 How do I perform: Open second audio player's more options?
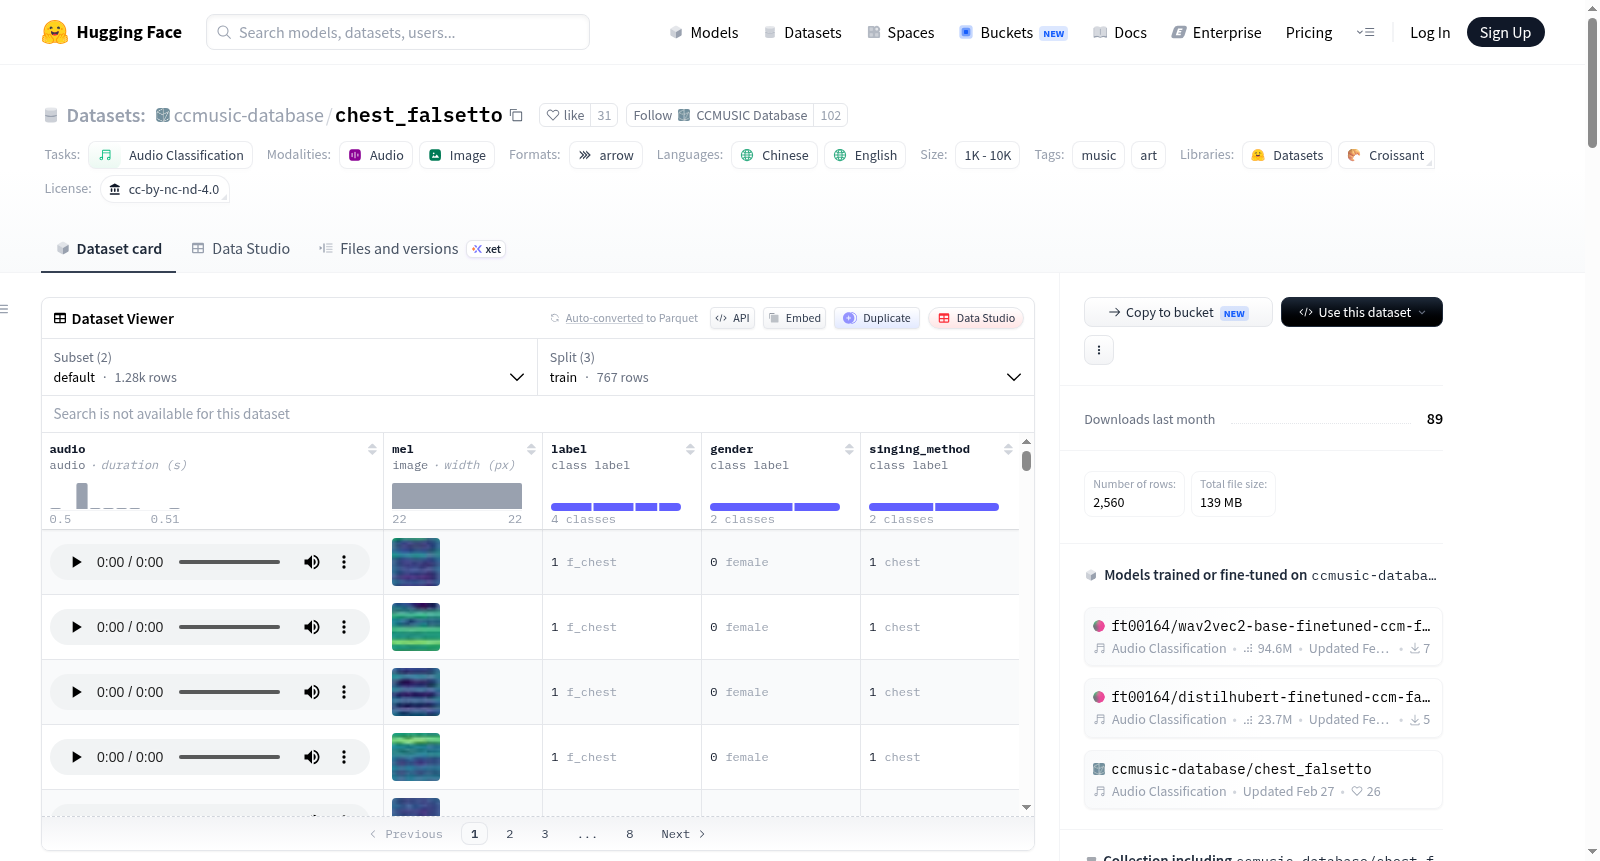click(344, 627)
